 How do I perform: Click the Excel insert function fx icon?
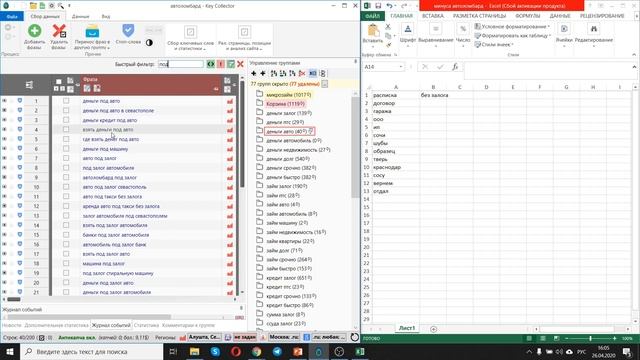455,67
